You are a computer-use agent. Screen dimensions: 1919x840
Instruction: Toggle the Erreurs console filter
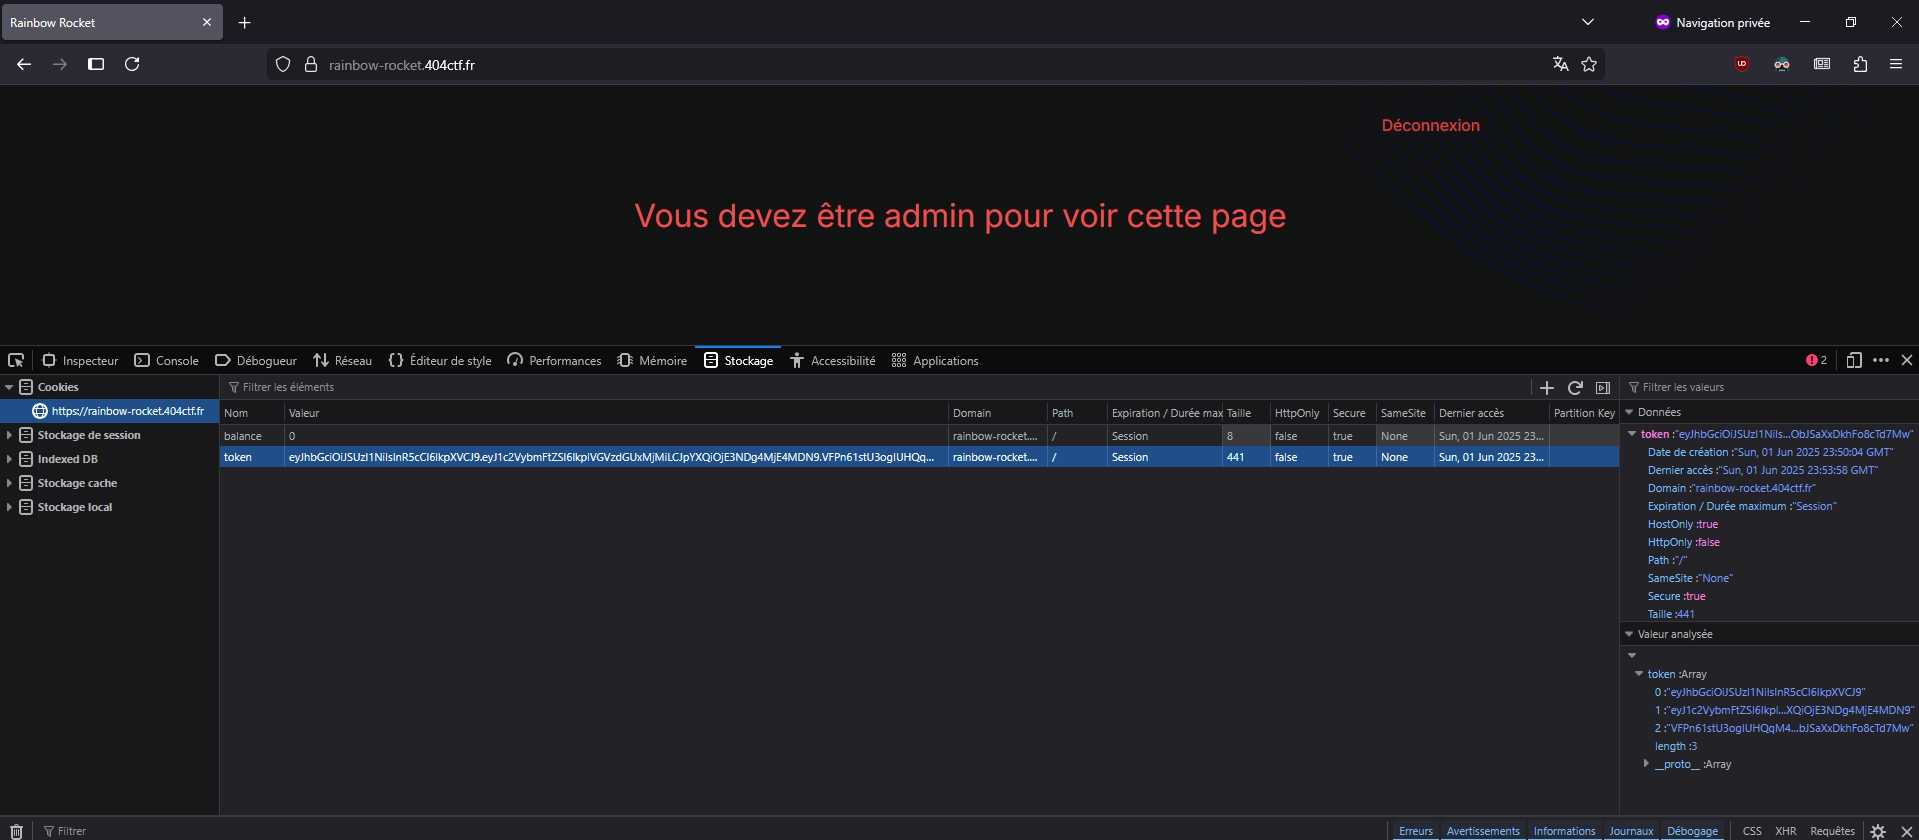(1415, 831)
